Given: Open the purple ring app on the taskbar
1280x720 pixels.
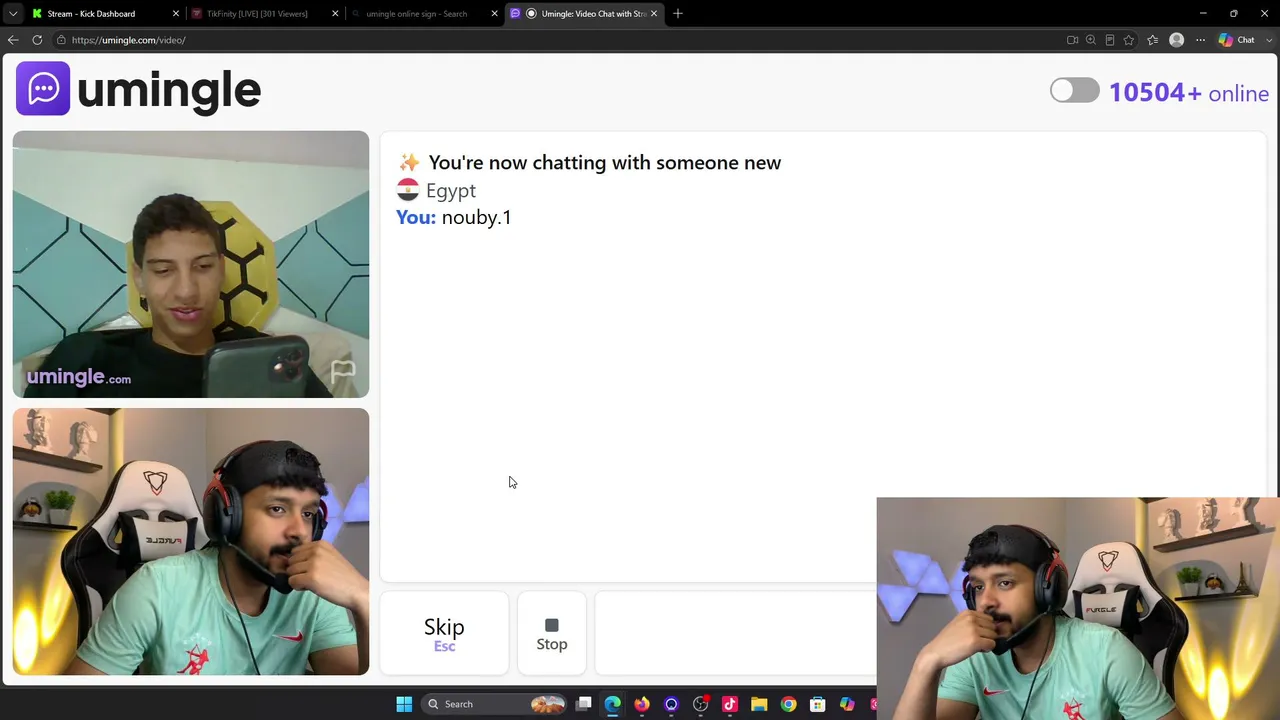Looking at the screenshot, I should pyautogui.click(x=671, y=704).
